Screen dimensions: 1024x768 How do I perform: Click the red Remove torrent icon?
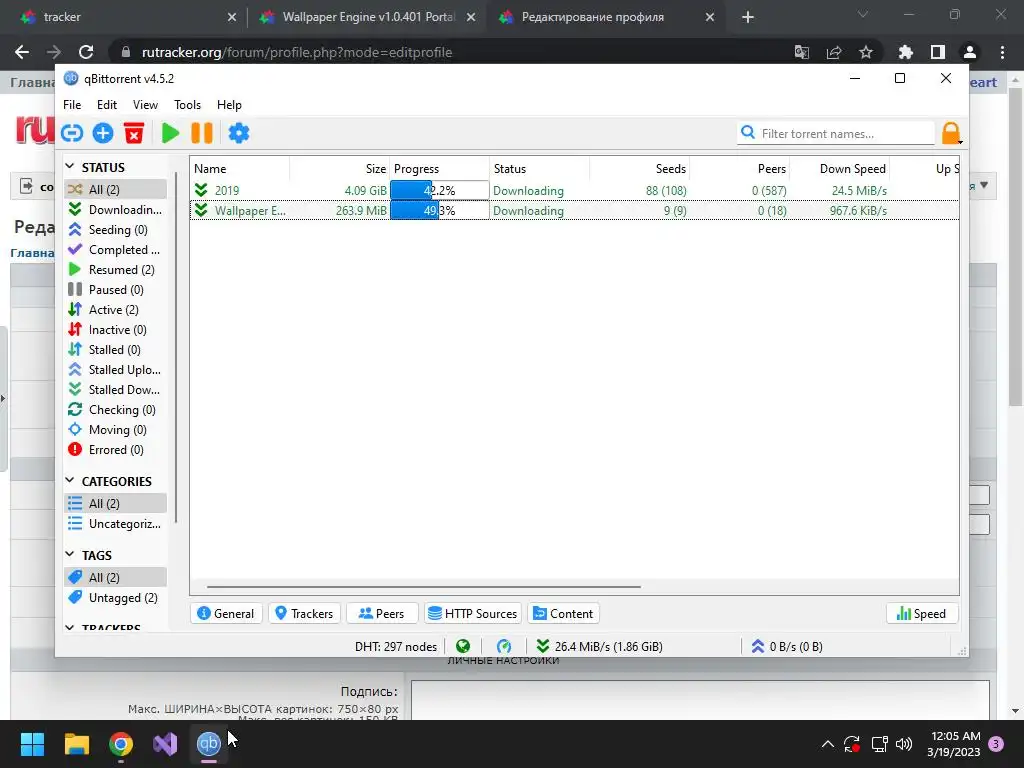coord(134,133)
